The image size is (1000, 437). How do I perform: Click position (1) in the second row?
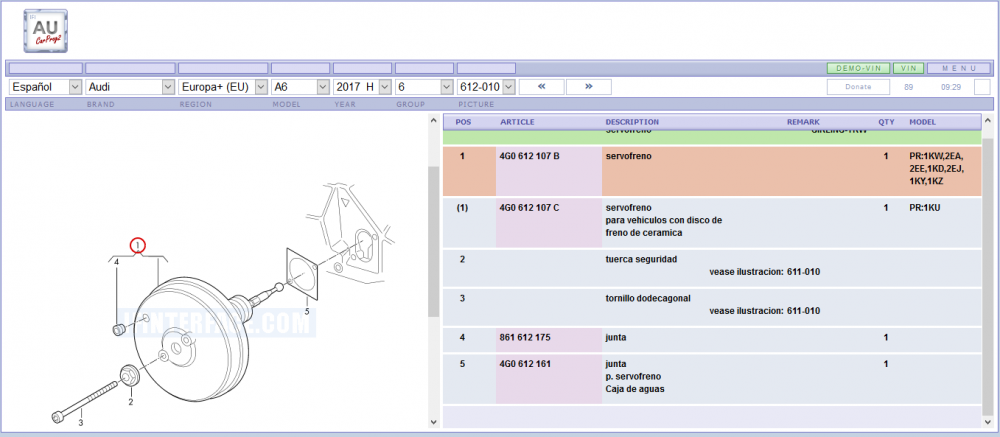[464, 207]
